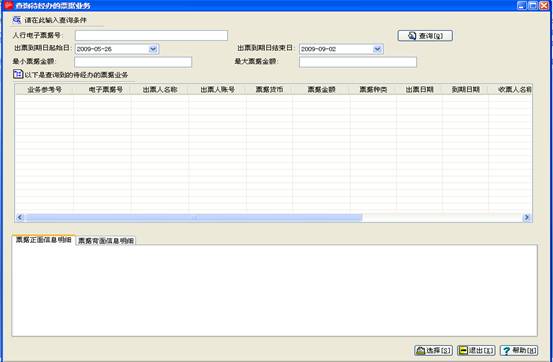The height and width of the screenshot is (362, 553).
Task: Close the window
Action: pos(544,5)
